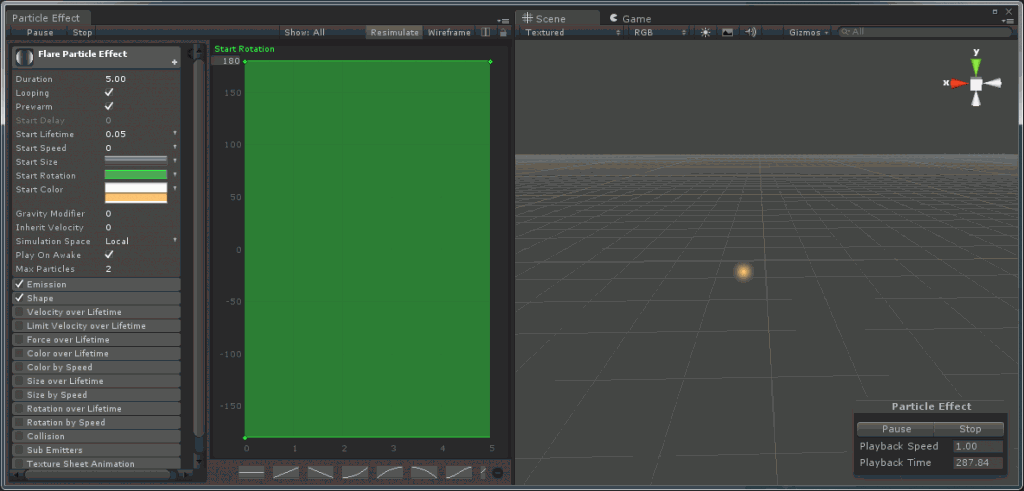Expand the Sub Emitters module header
1024x491 pixels.
click(96, 450)
